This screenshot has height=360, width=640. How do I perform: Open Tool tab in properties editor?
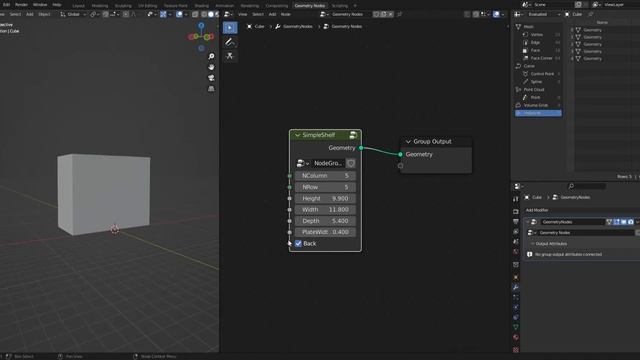516,199
